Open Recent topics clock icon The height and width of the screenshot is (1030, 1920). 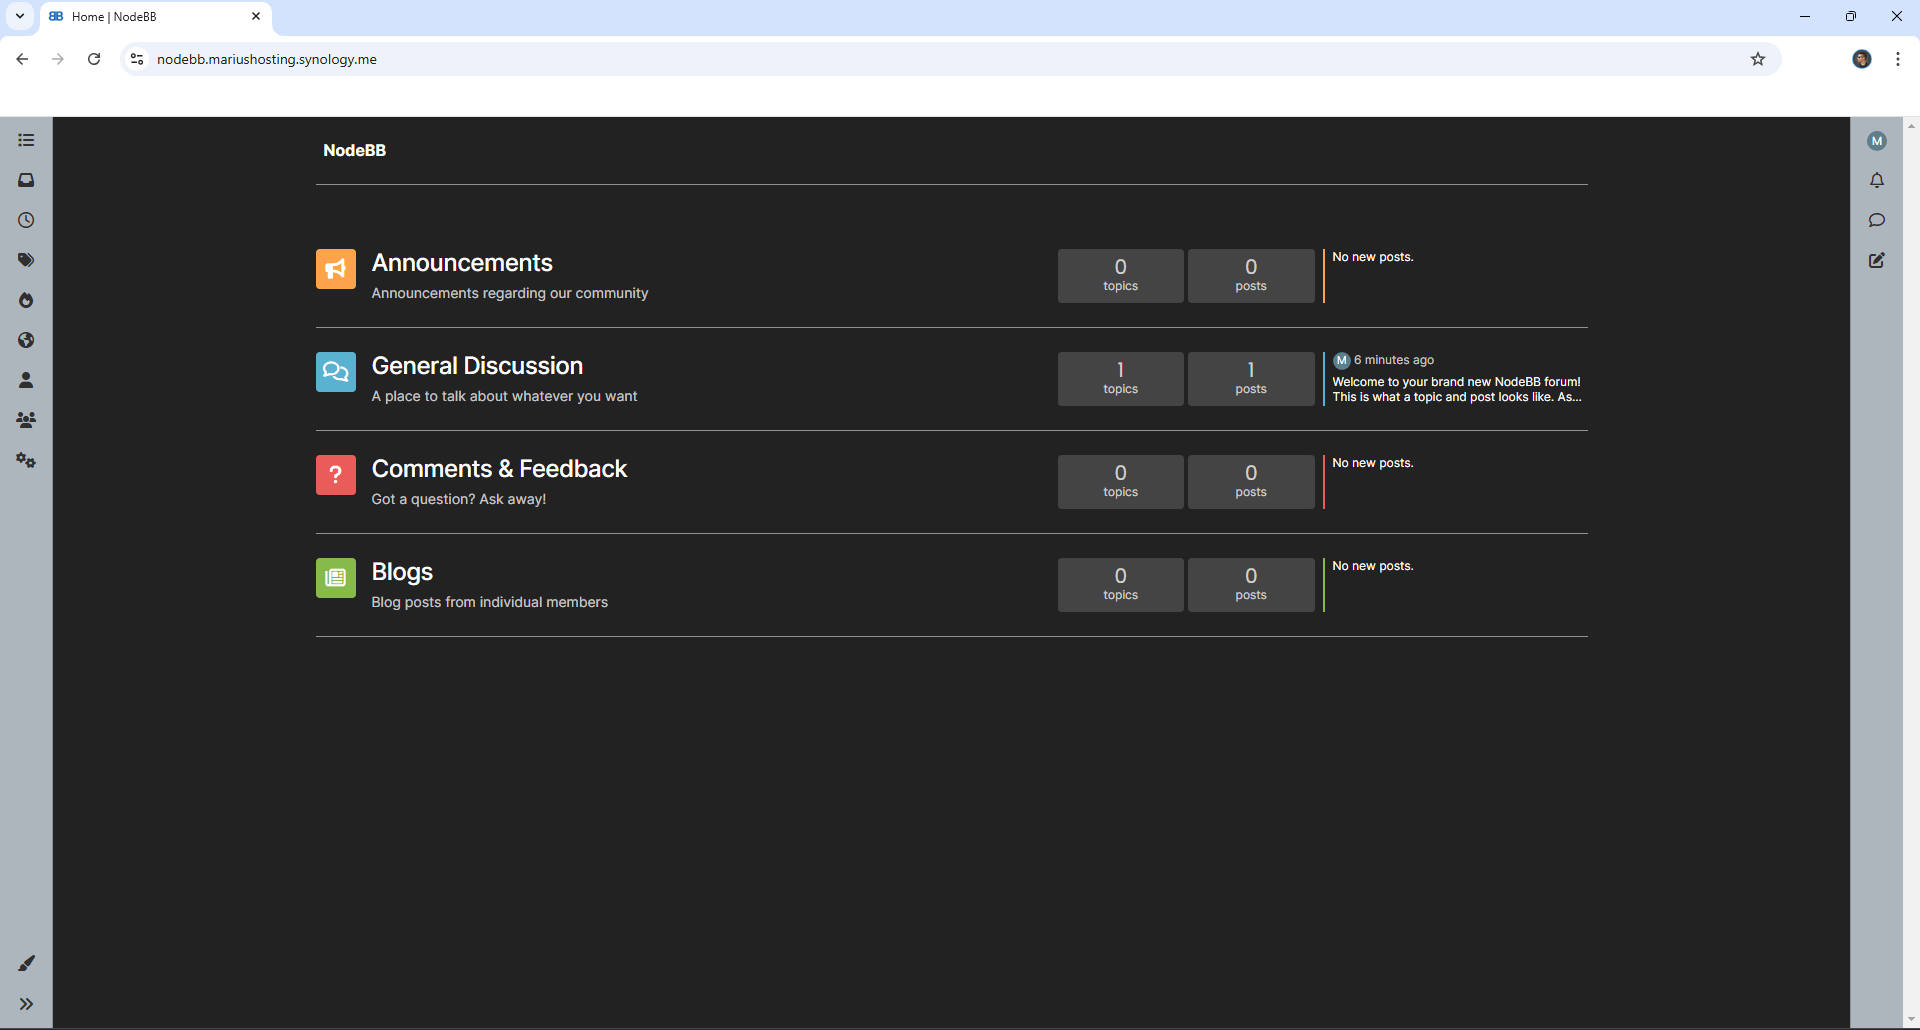(x=26, y=220)
